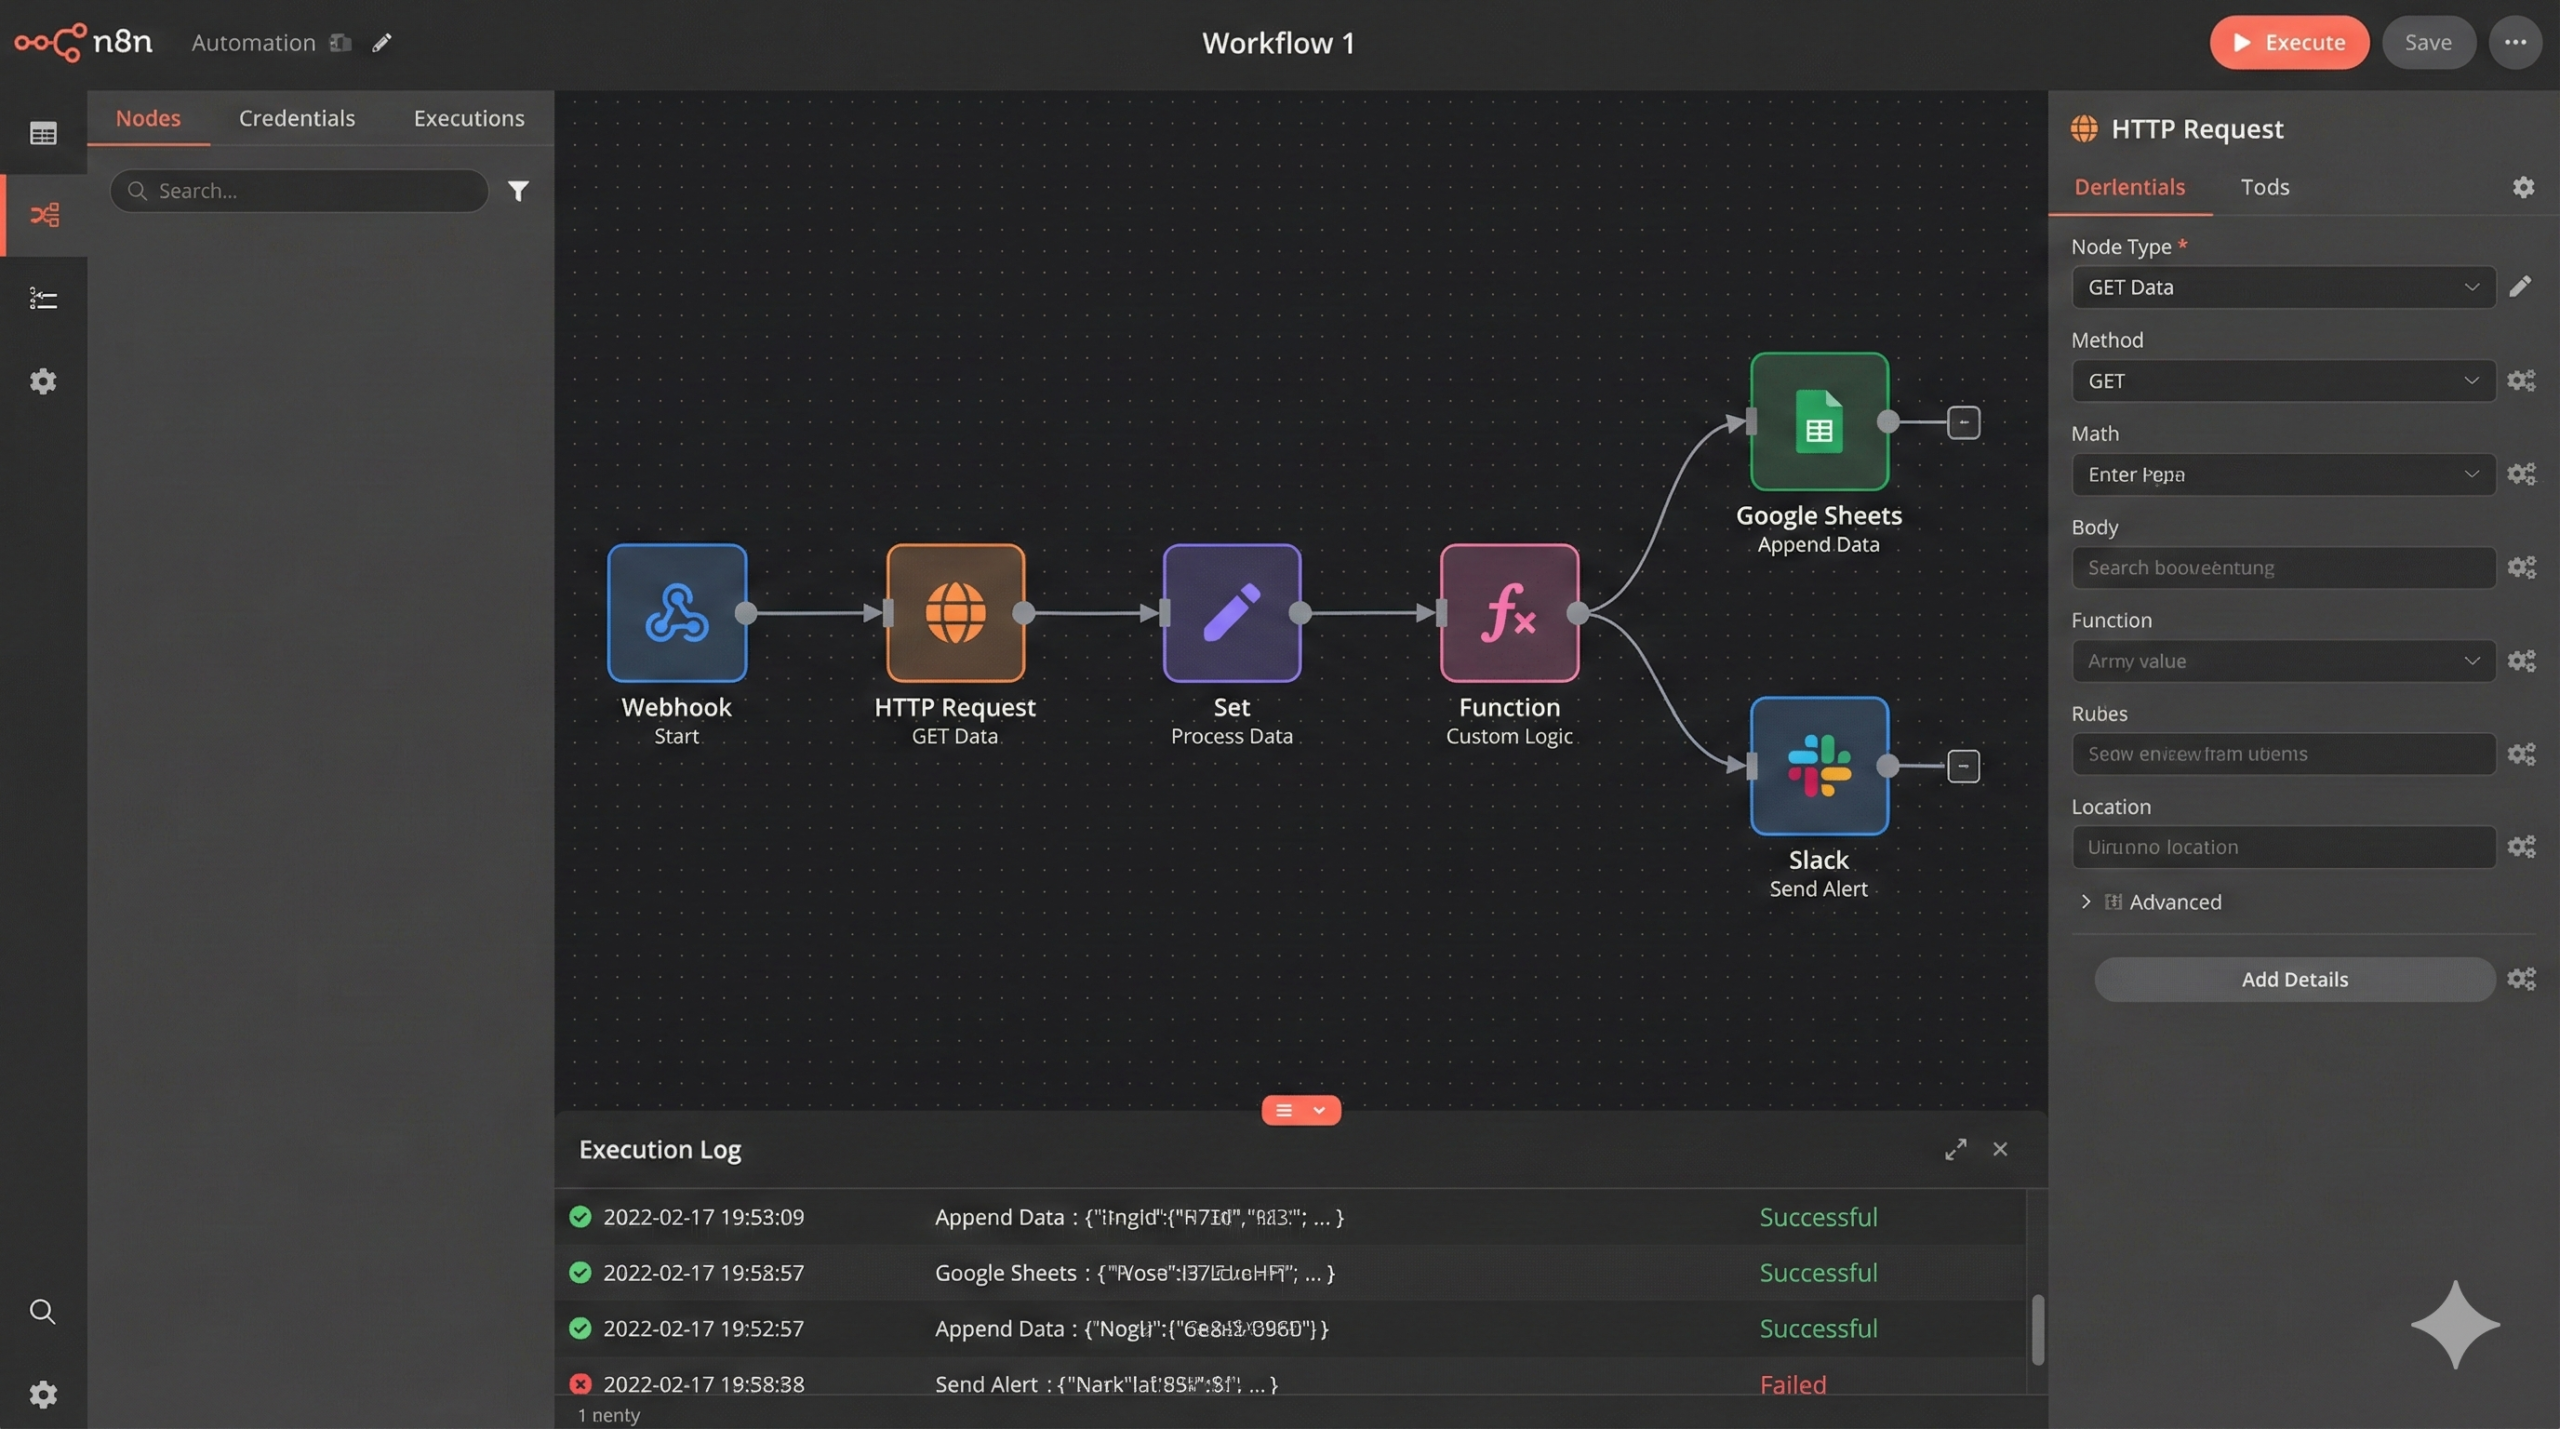
Task: Collapse the Slack output branch box
Action: (1963, 766)
